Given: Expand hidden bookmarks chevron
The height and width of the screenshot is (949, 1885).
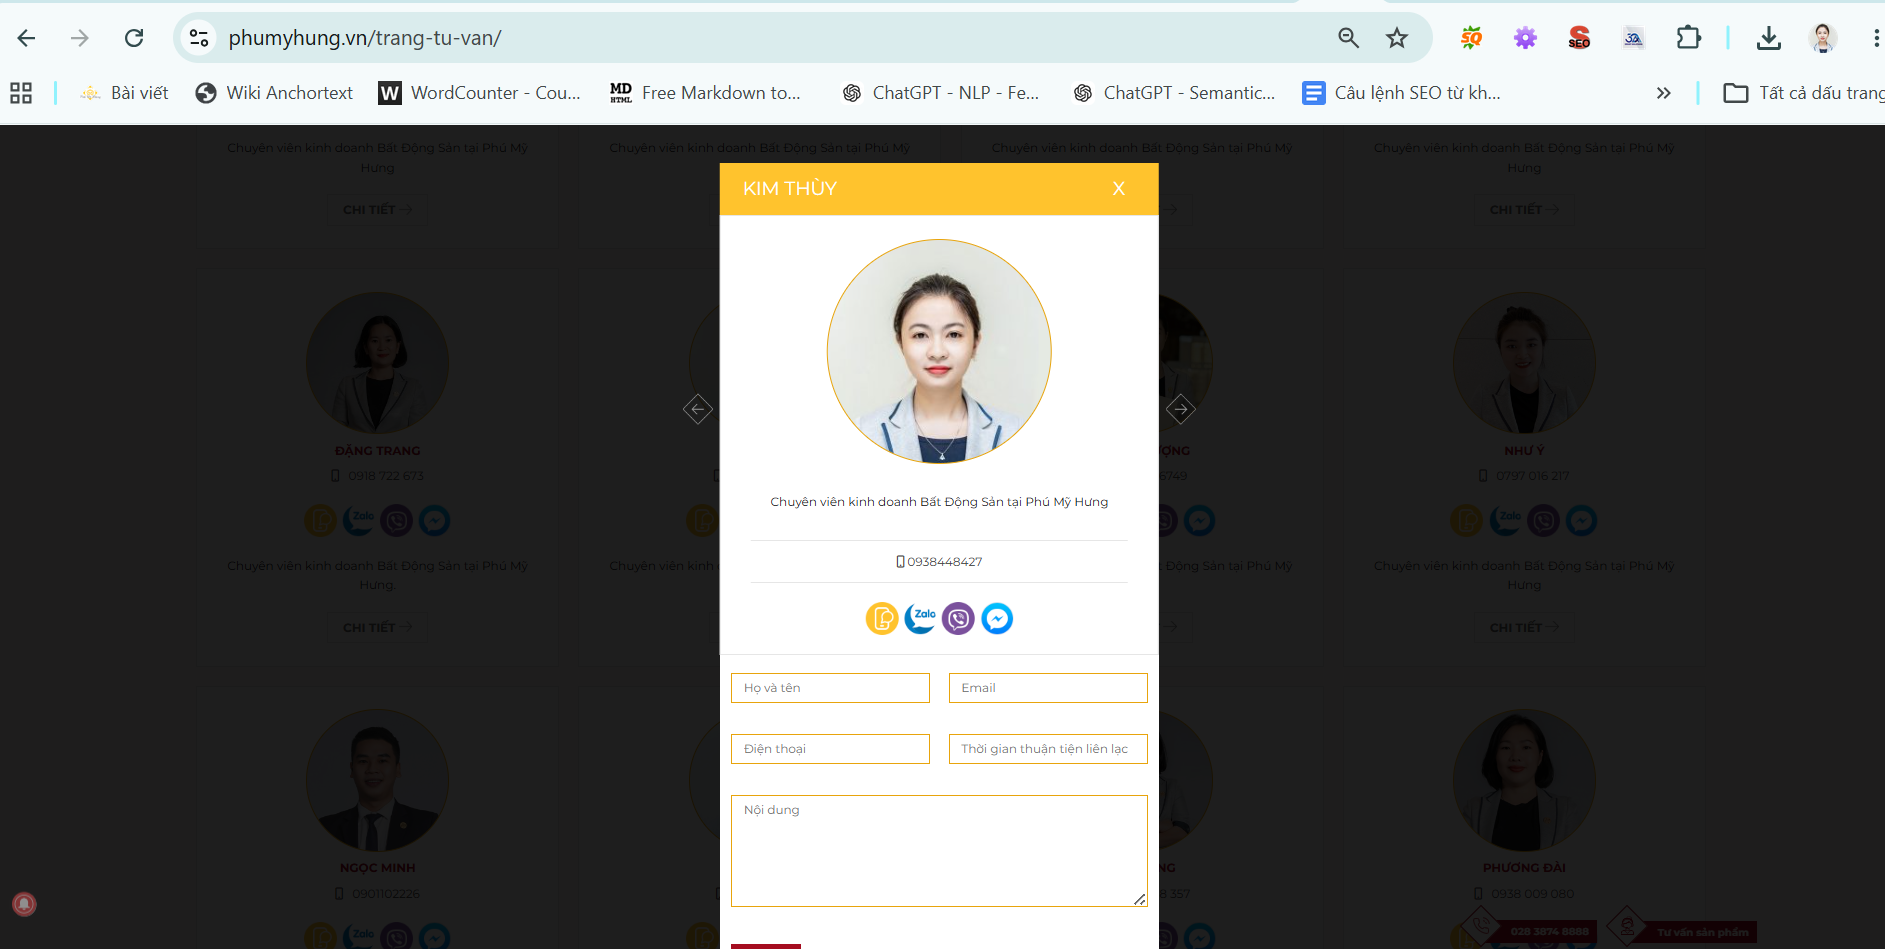Looking at the screenshot, I should [x=1663, y=93].
